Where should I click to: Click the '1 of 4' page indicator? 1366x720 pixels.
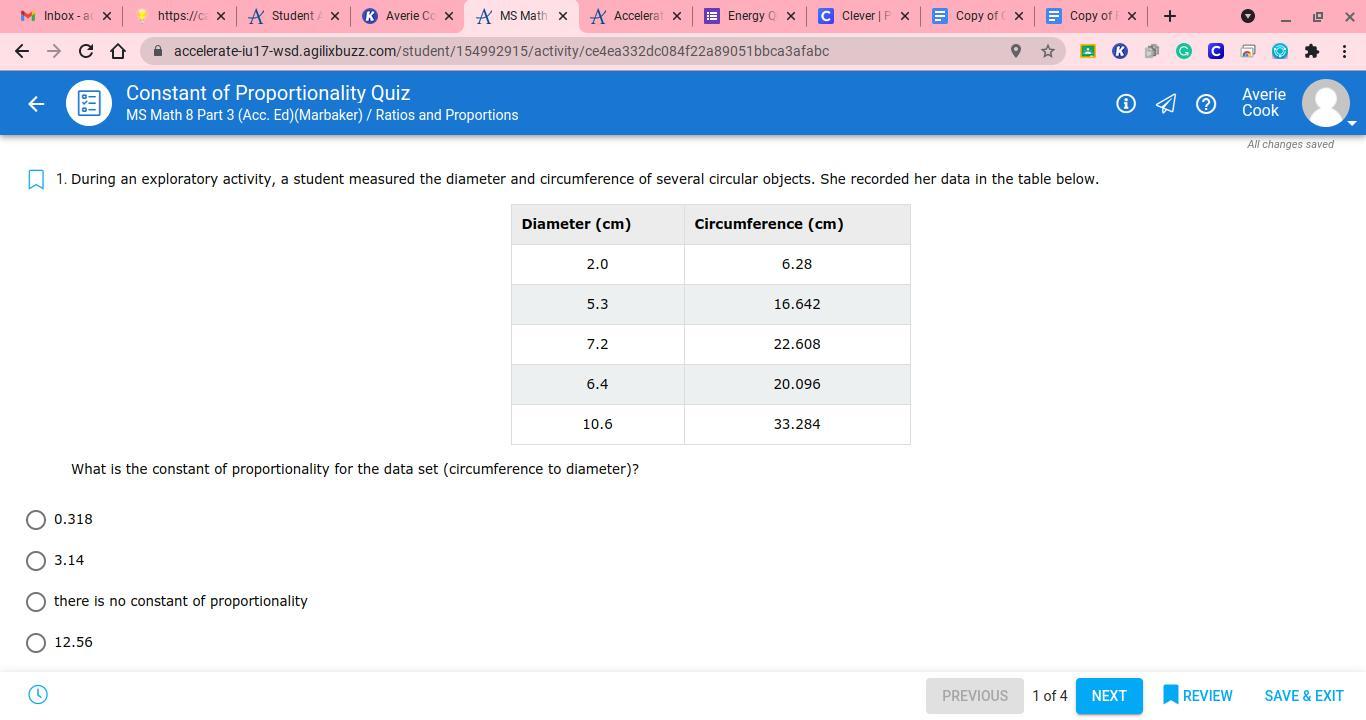[x=1050, y=696]
